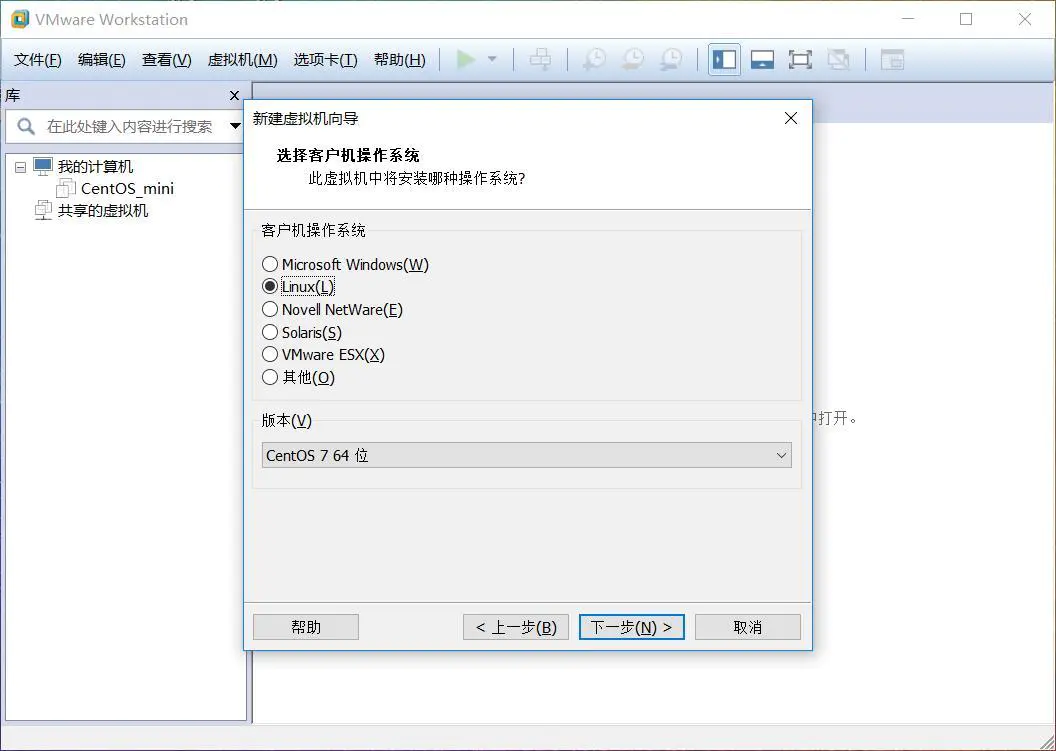Collapse the 我的计算机 tree node
Image resolution: width=1056 pixels, height=751 pixels.
20,167
